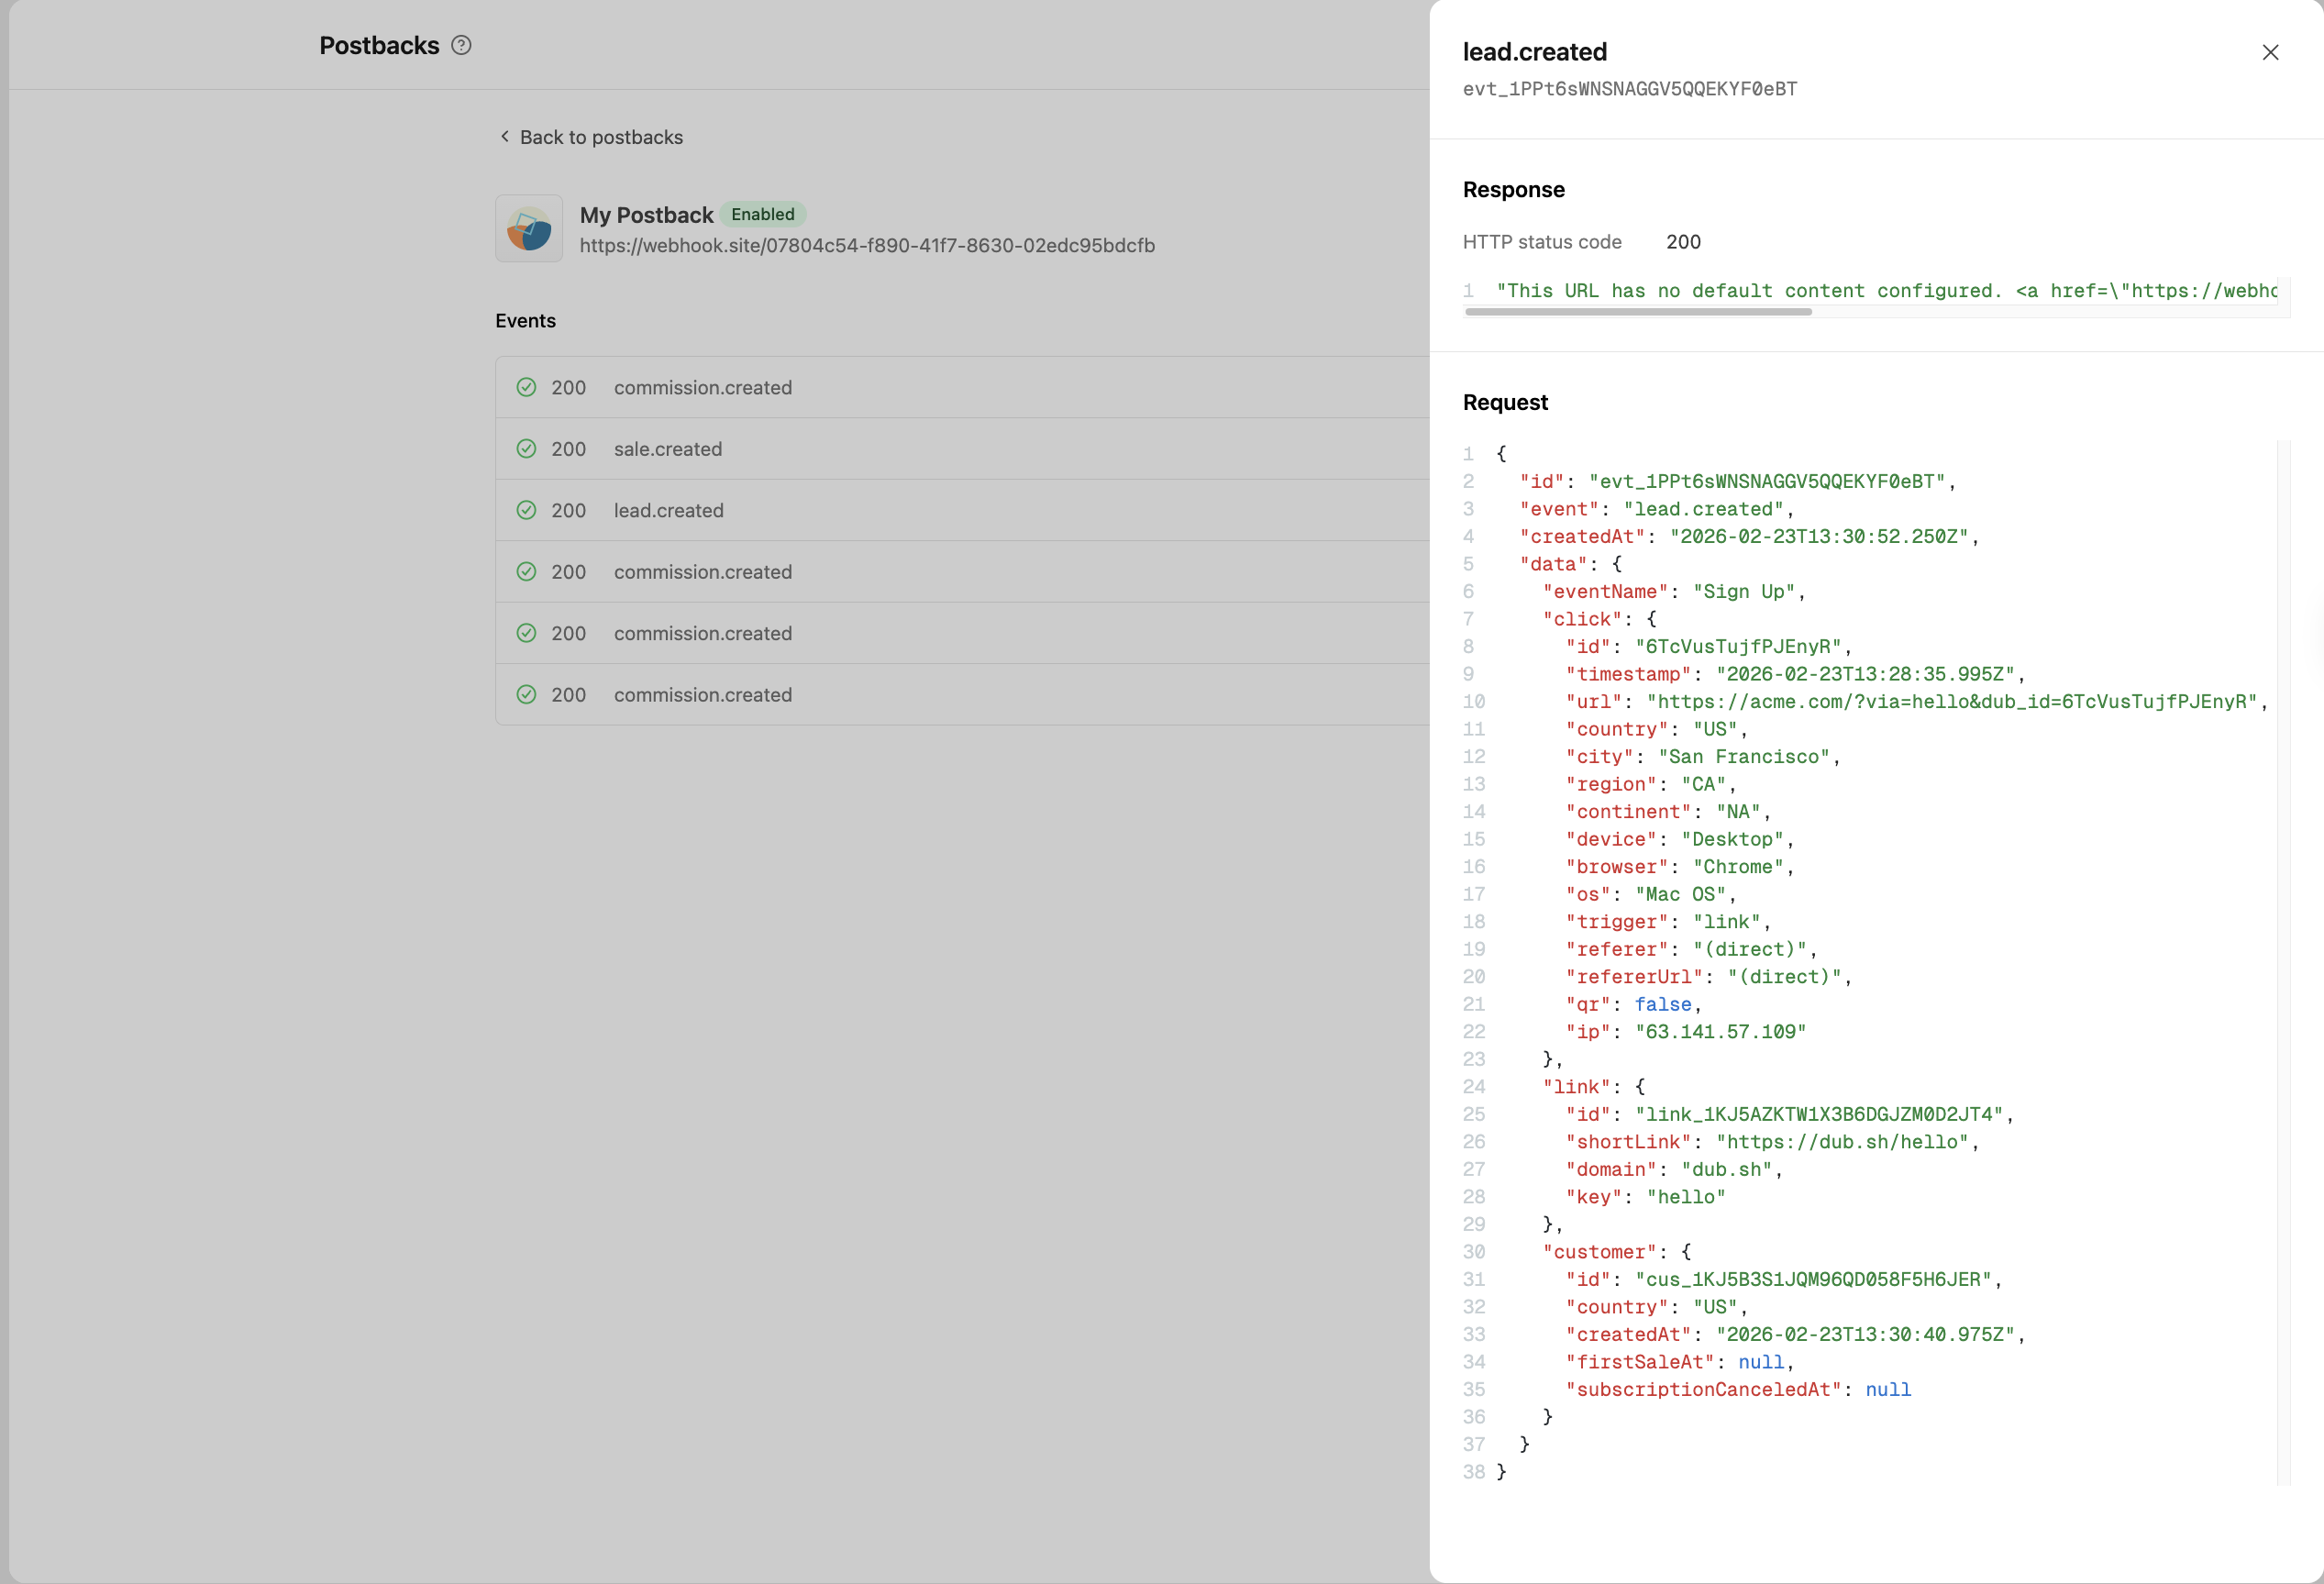Click the event ID under lead.created title
The height and width of the screenshot is (1584, 2324).
1629,89
